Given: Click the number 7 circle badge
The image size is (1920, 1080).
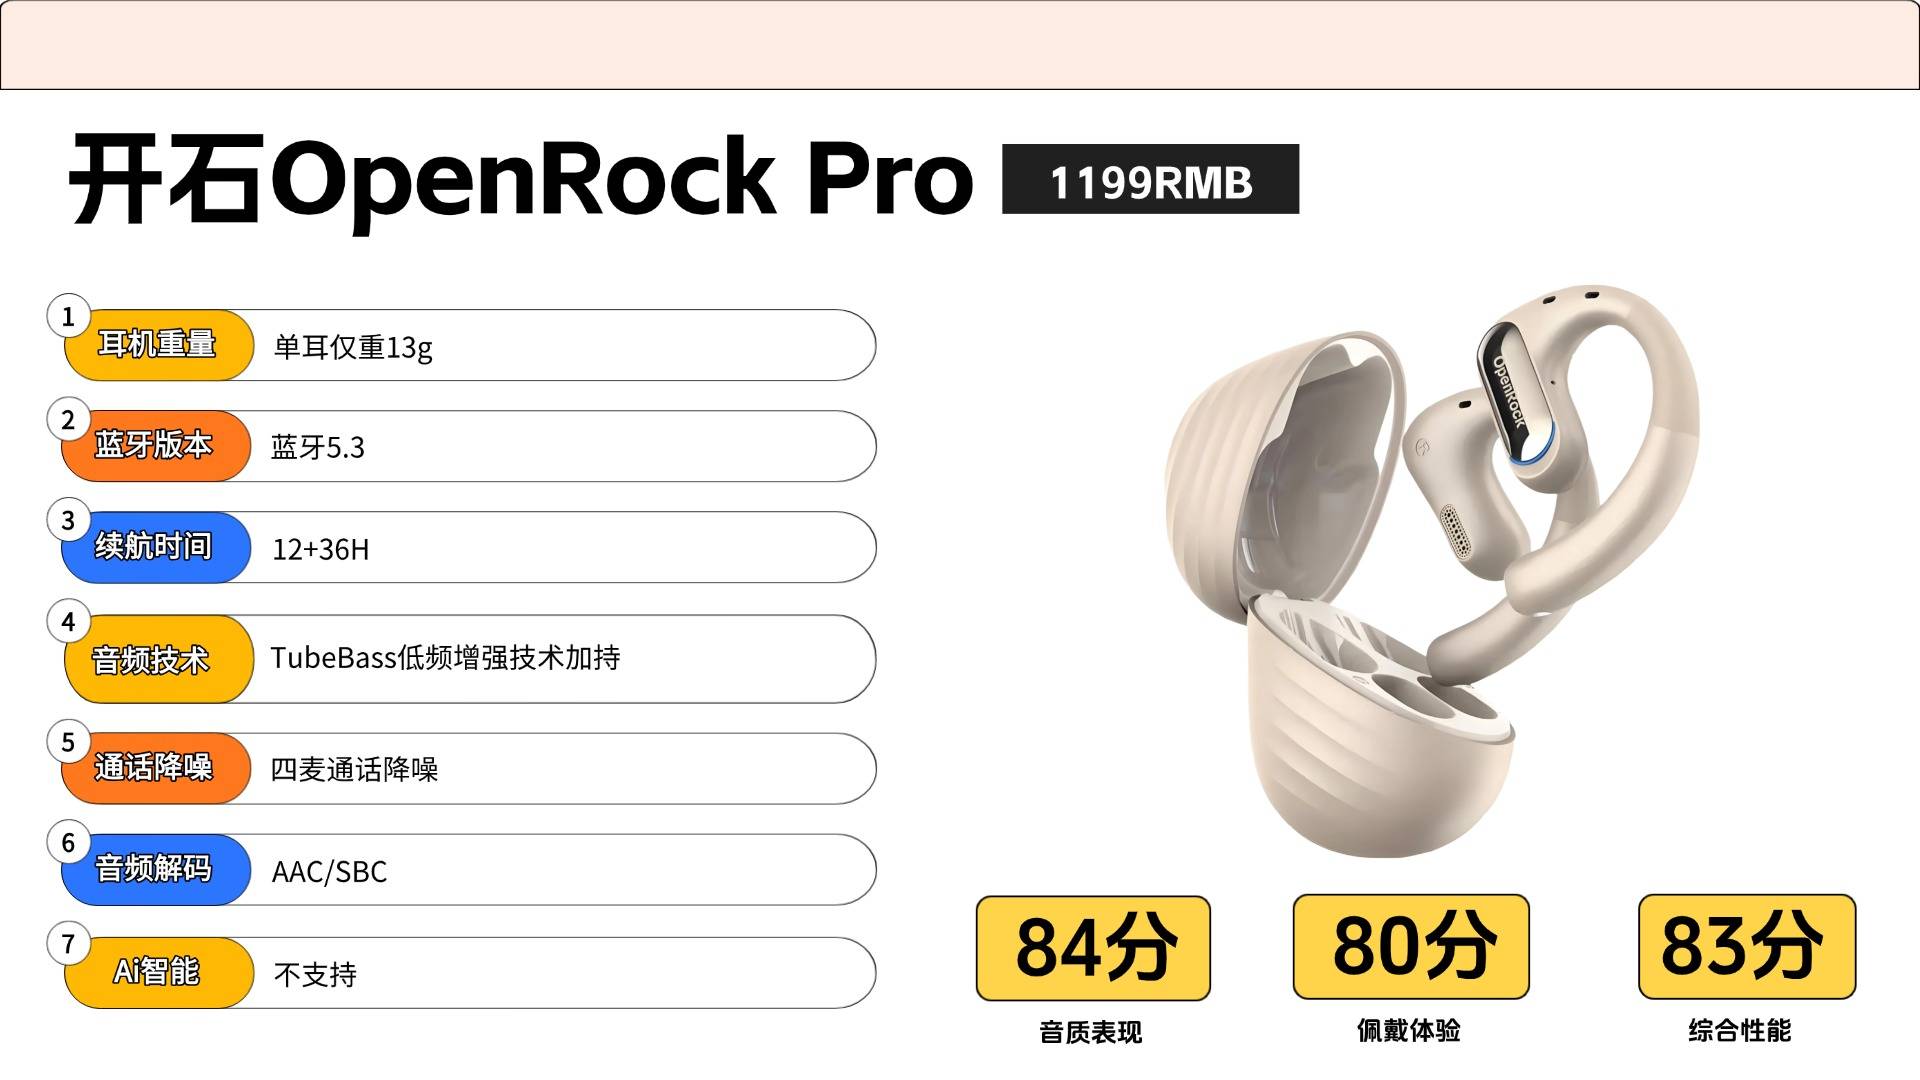Looking at the screenshot, I should click(68, 944).
